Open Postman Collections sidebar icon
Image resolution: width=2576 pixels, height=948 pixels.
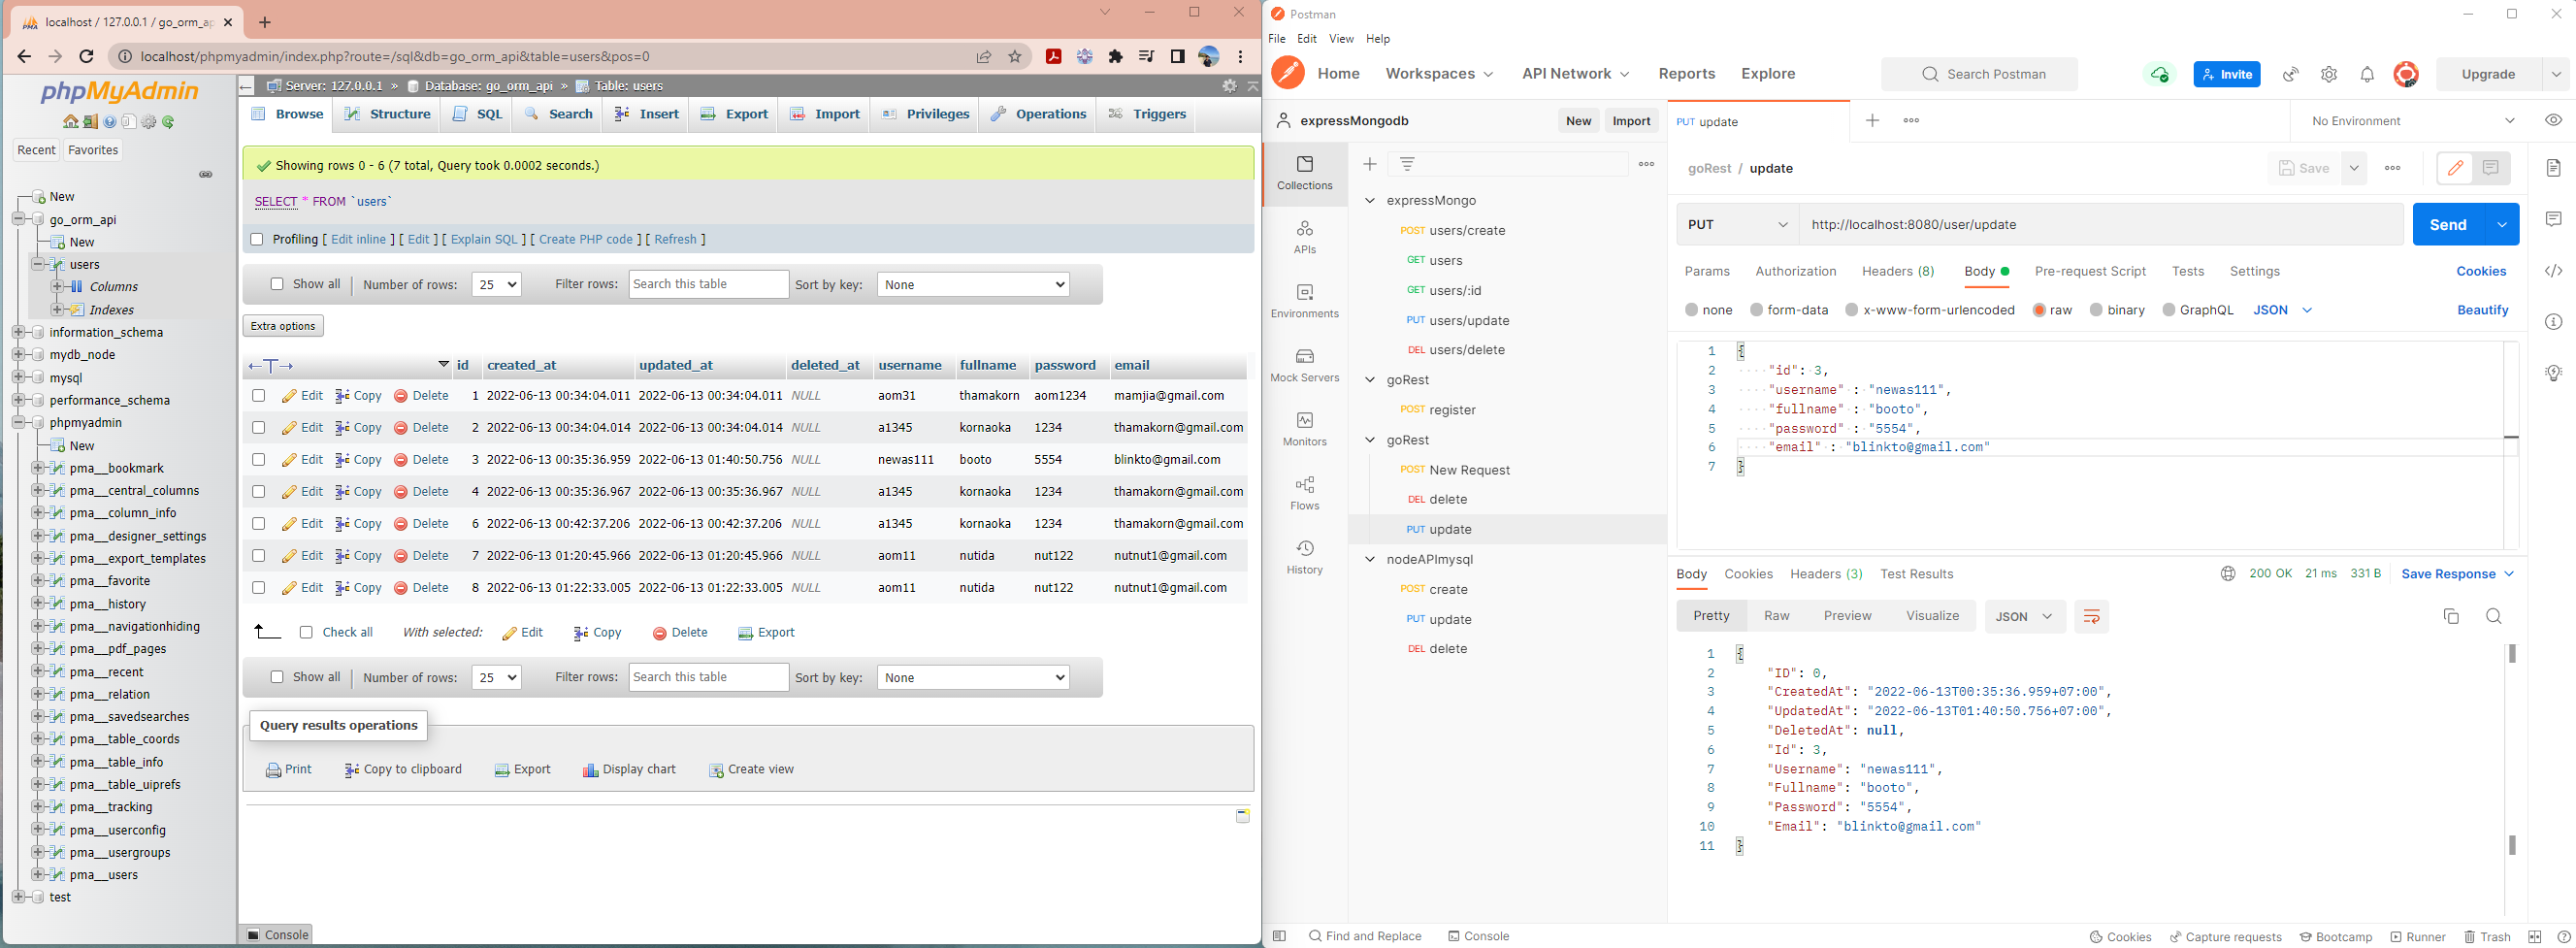pyautogui.click(x=1304, y=172)
